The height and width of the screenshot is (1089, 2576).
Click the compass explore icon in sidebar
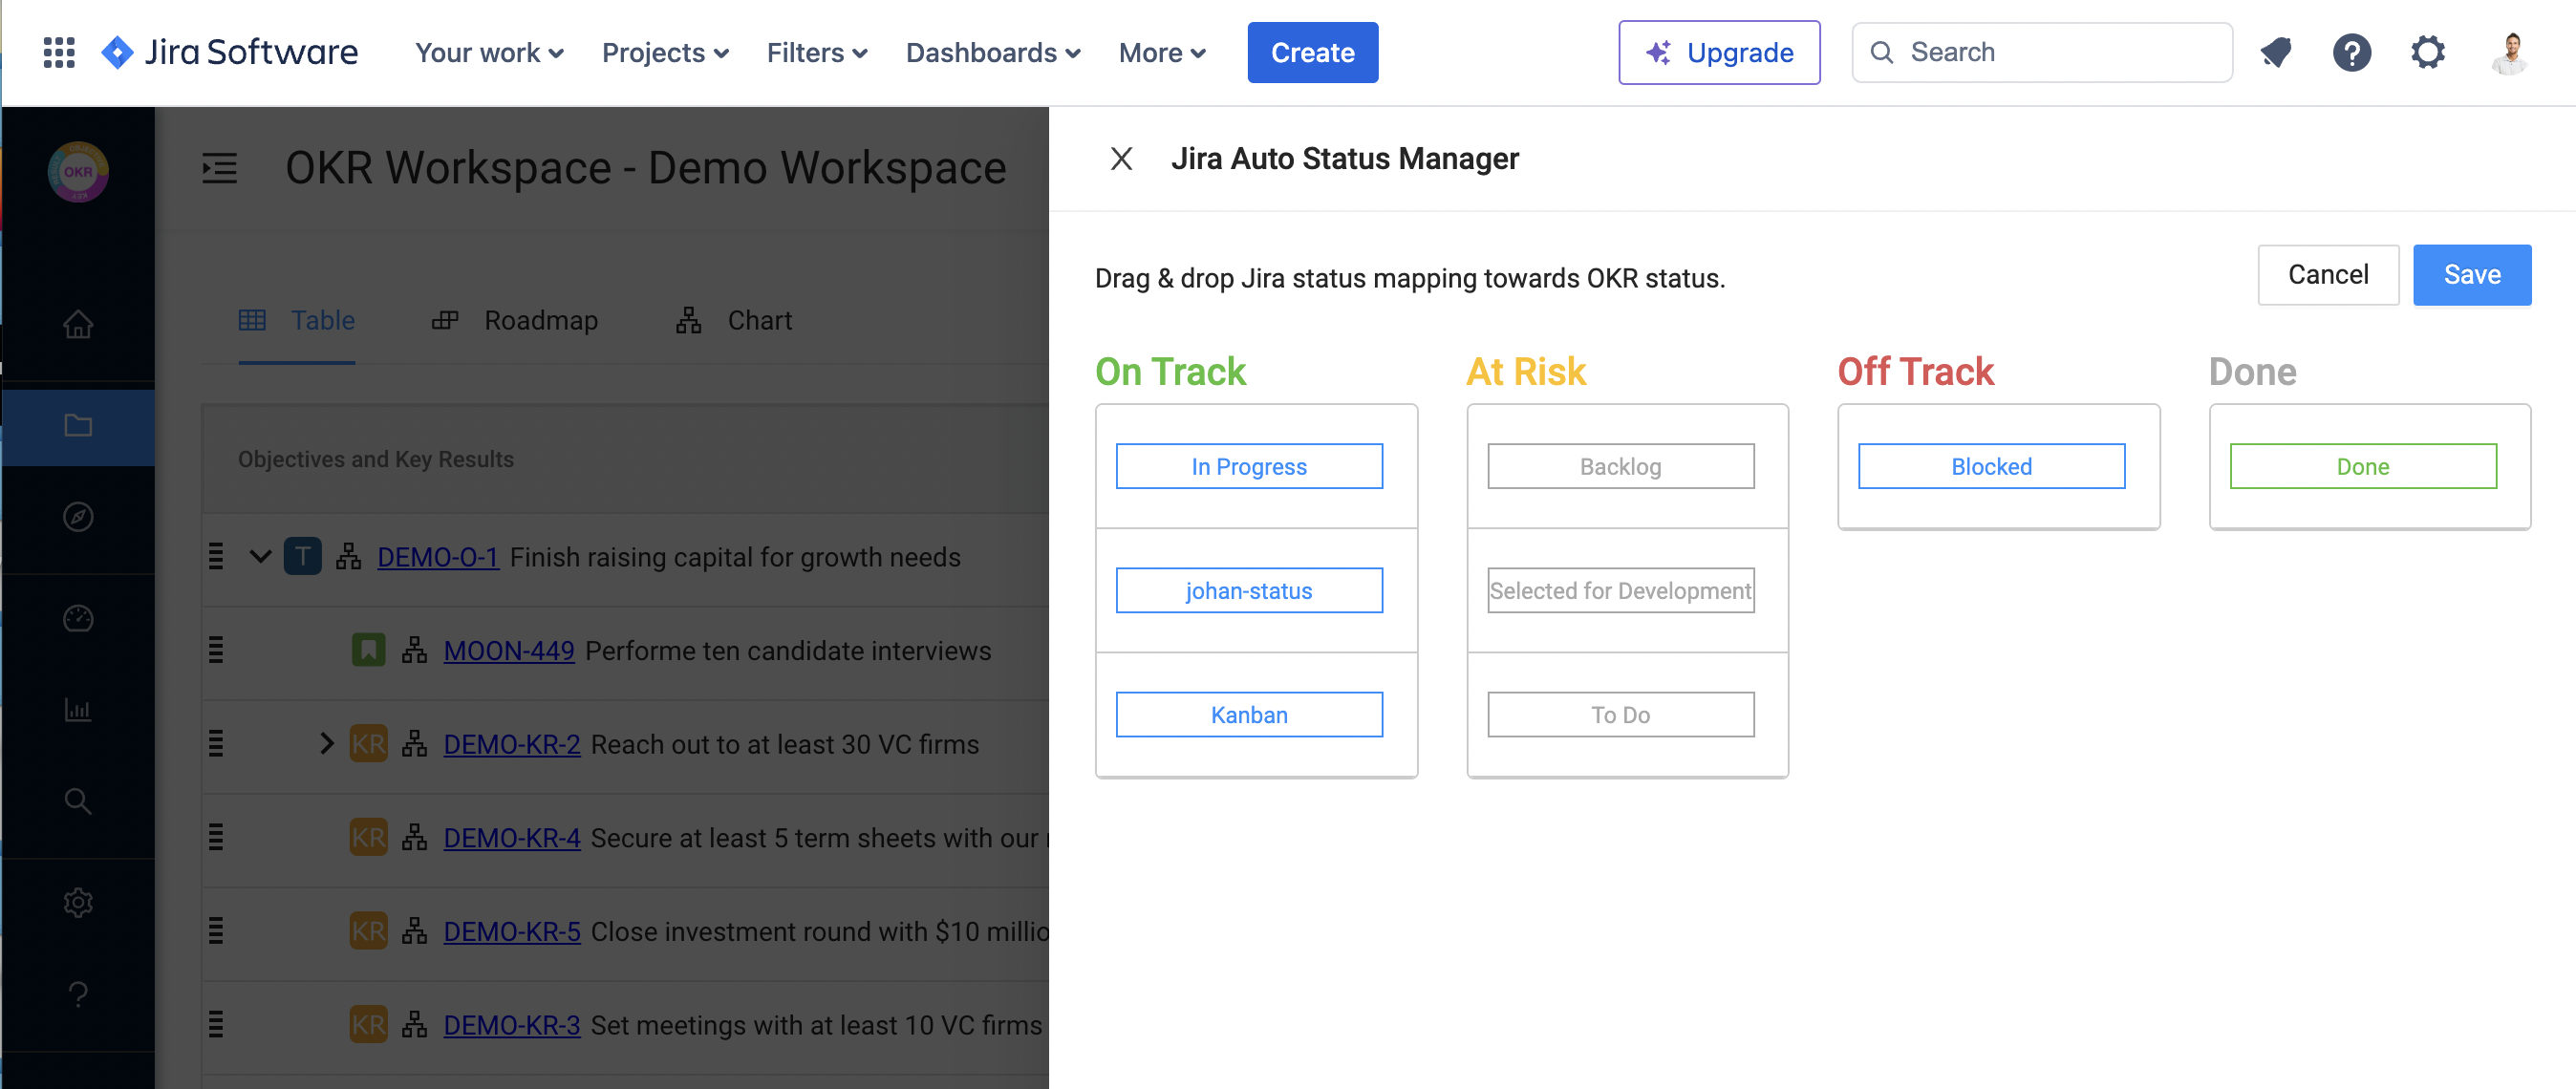[78, 517]
